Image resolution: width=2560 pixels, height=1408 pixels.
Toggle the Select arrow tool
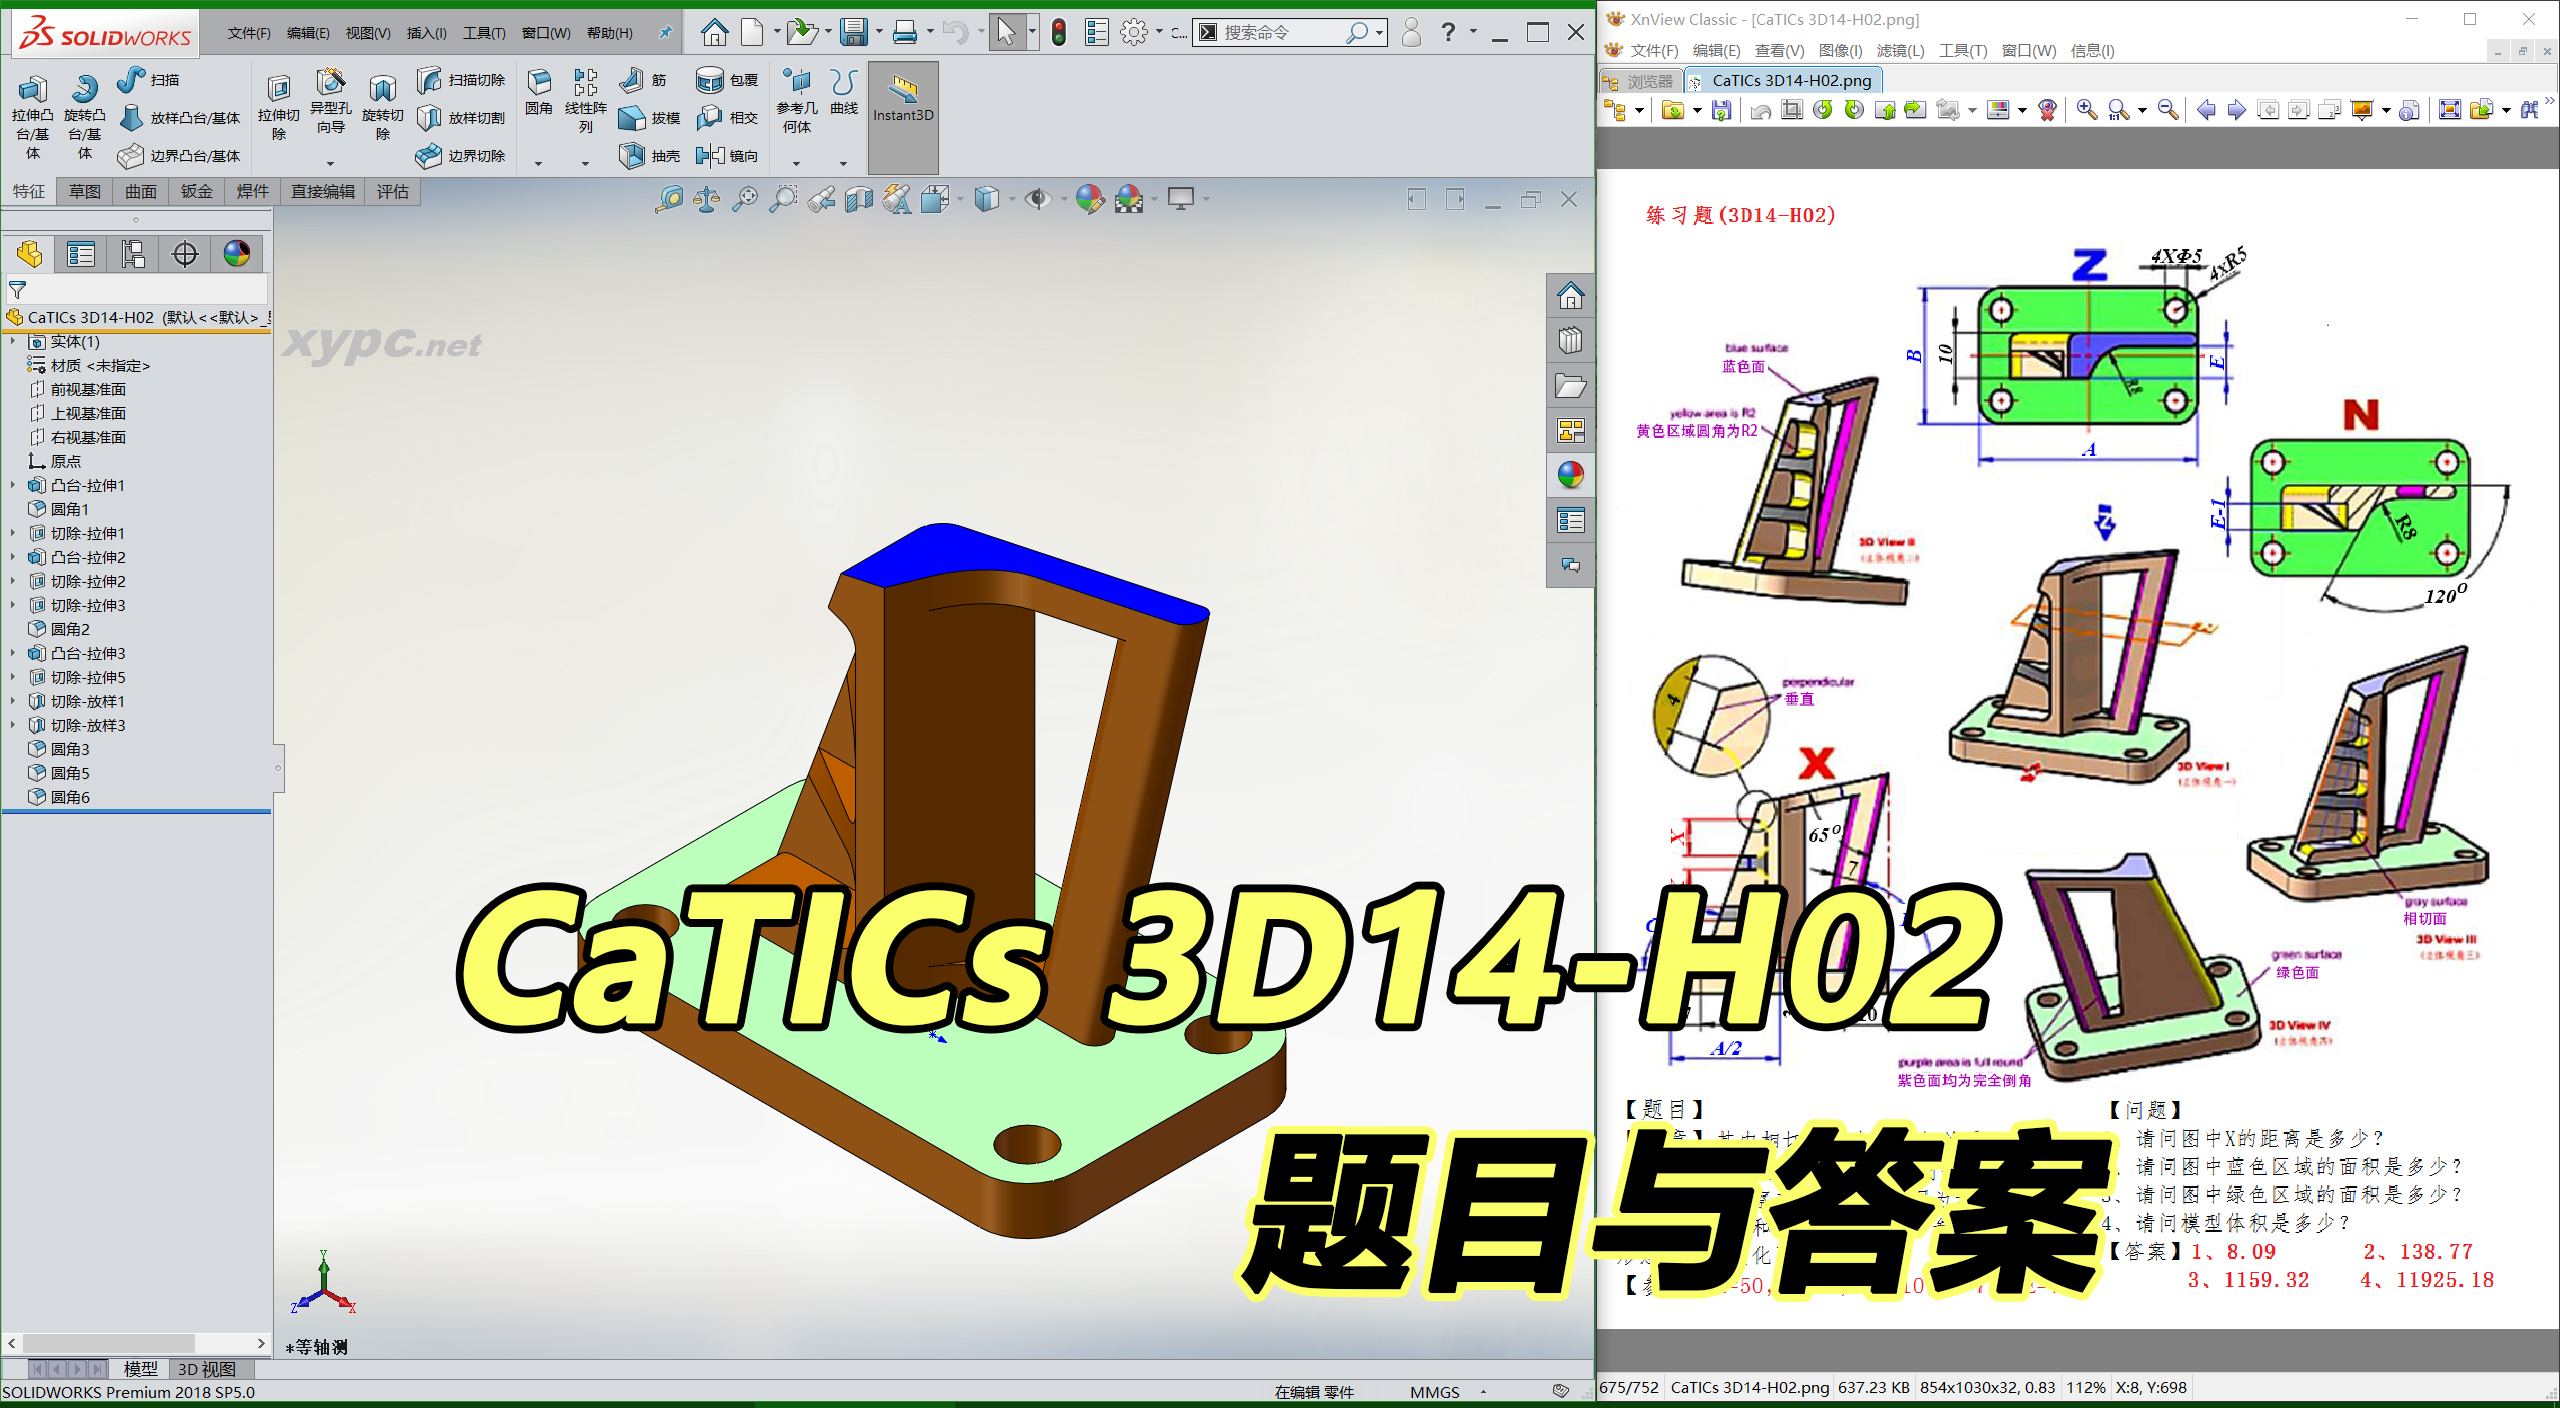(x=1006, y=33)
